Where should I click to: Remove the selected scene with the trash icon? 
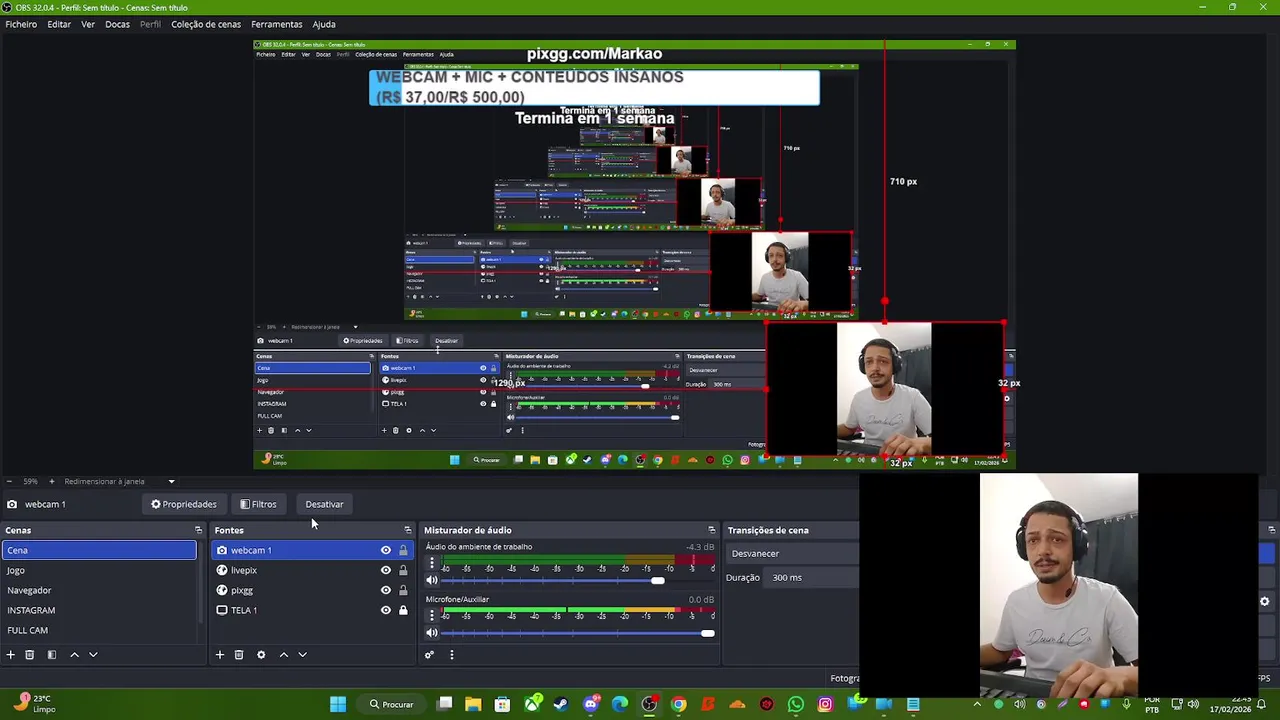29,655
